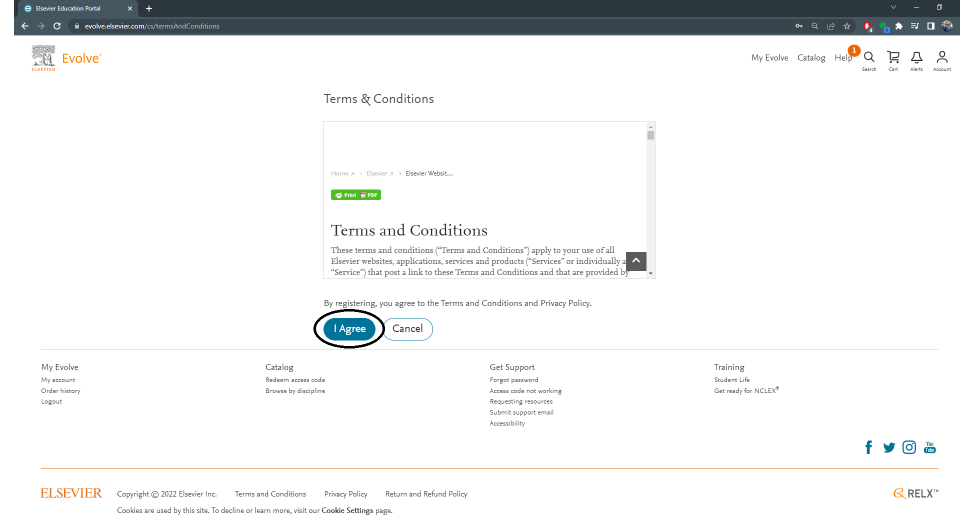Visit the Twitter social icon
960x520 pixels.
tap(889, 448)
